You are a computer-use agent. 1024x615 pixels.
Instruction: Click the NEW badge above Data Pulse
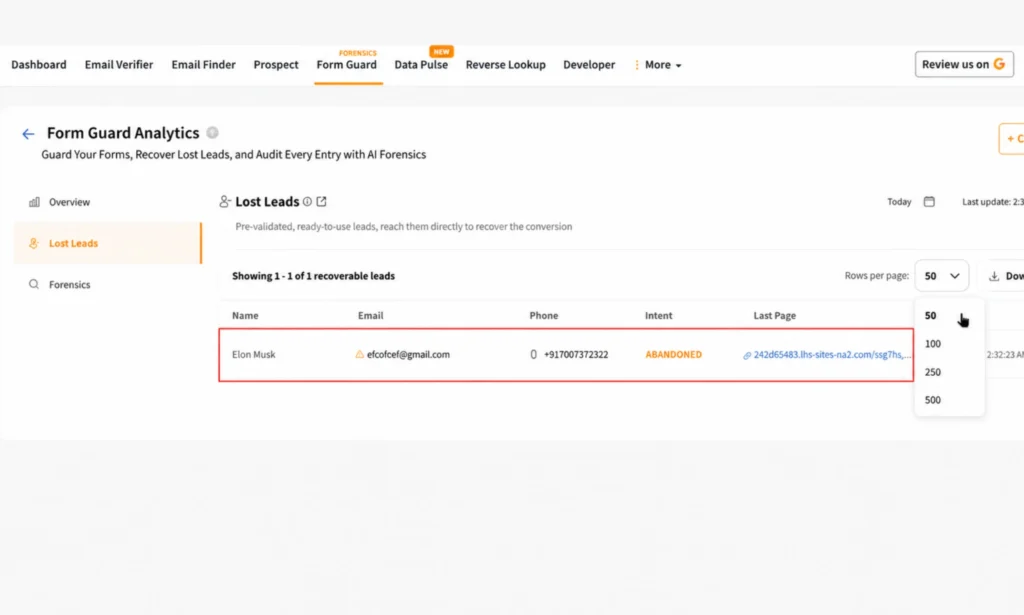(441, 51)
